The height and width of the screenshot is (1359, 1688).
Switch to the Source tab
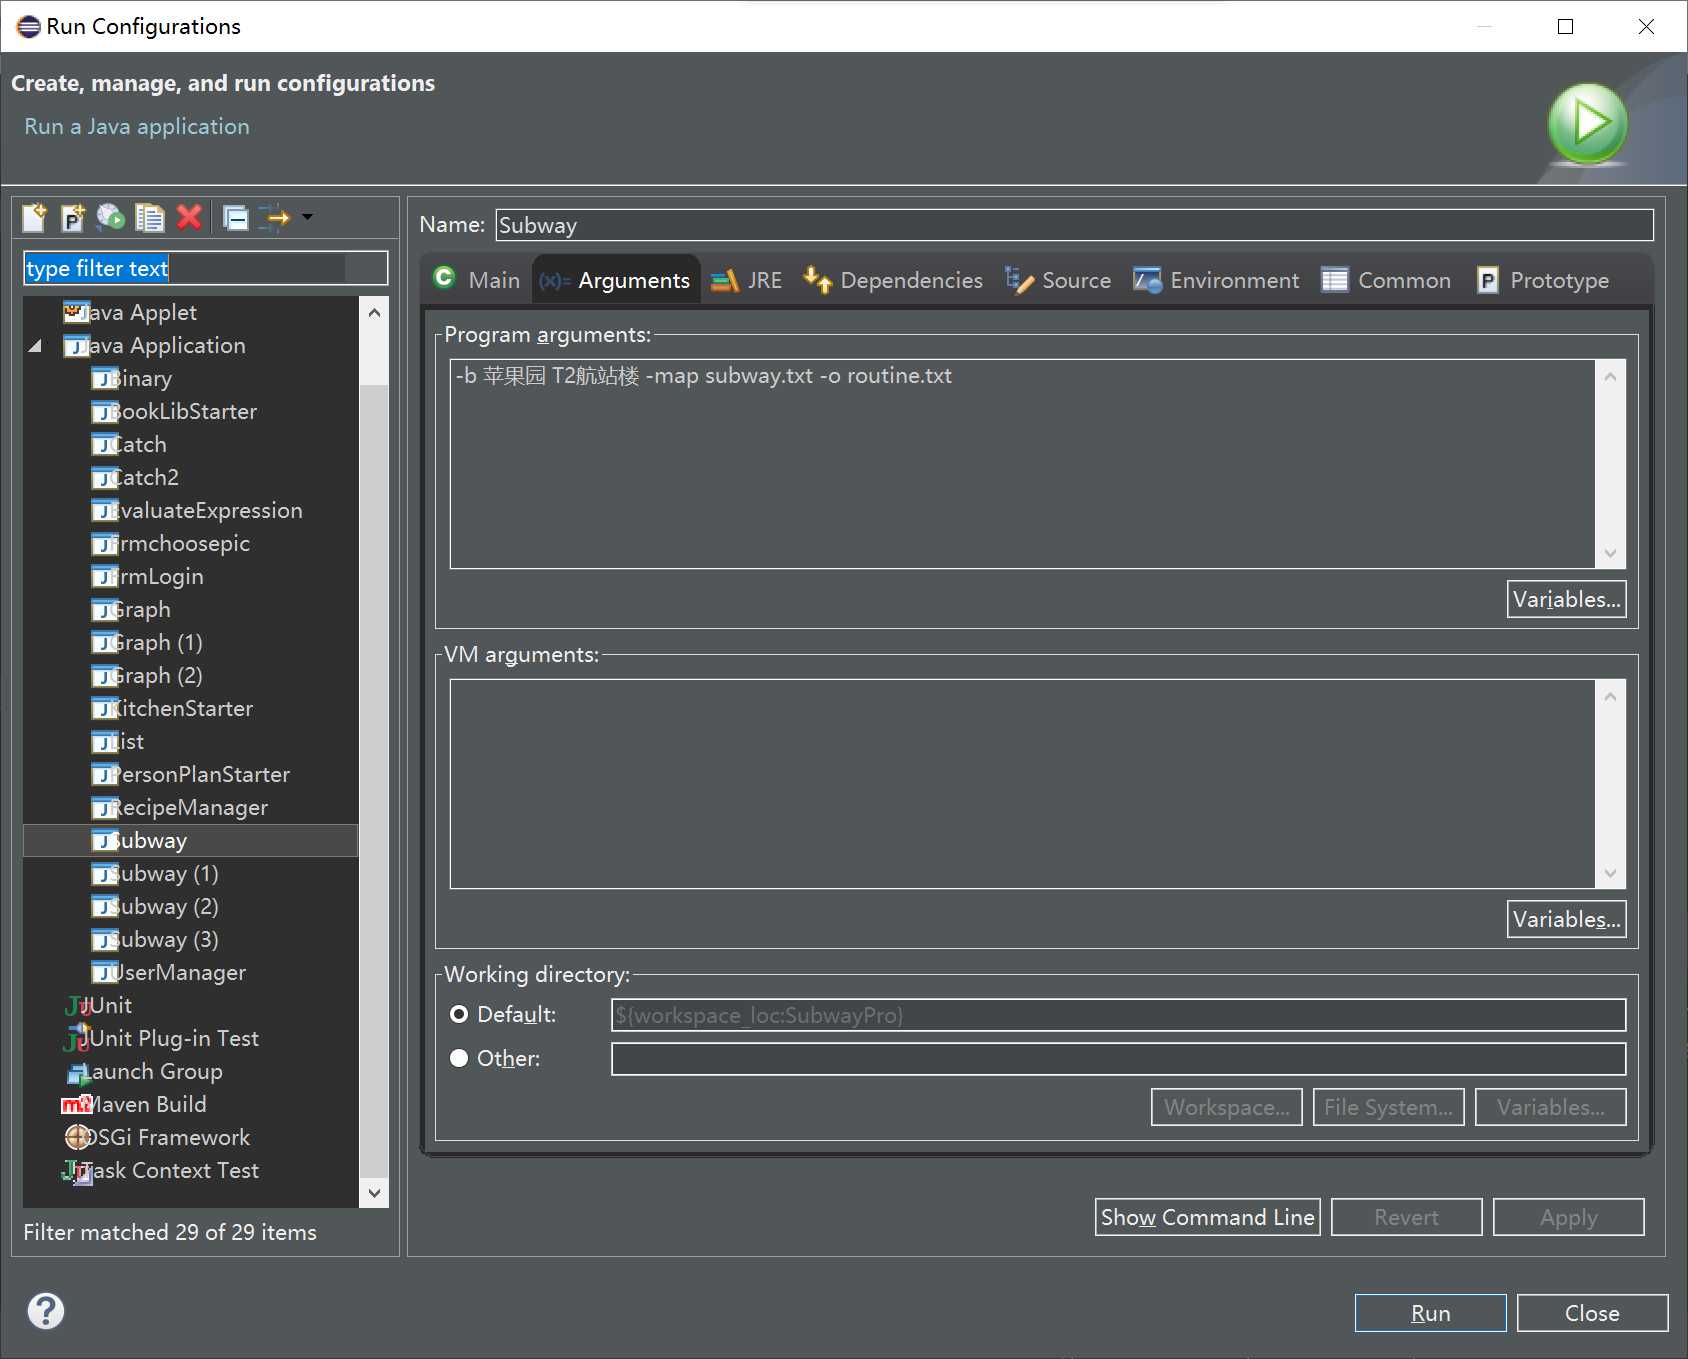[x=1058, y=280]
